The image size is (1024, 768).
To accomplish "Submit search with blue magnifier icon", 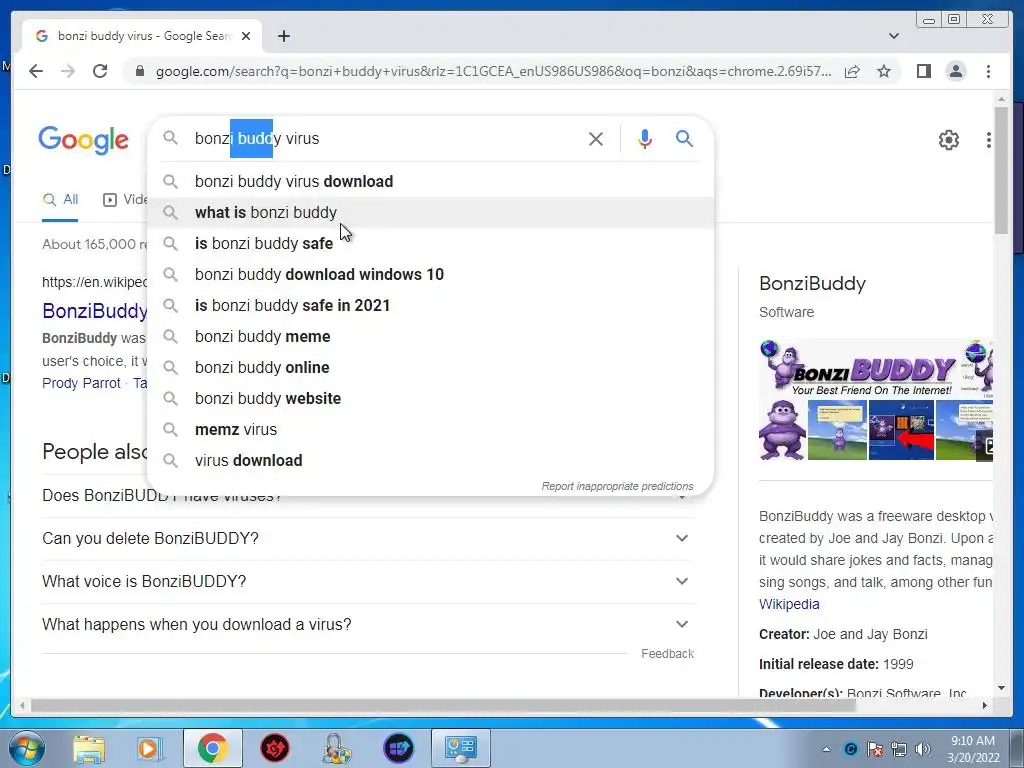I will coord(684,138).
